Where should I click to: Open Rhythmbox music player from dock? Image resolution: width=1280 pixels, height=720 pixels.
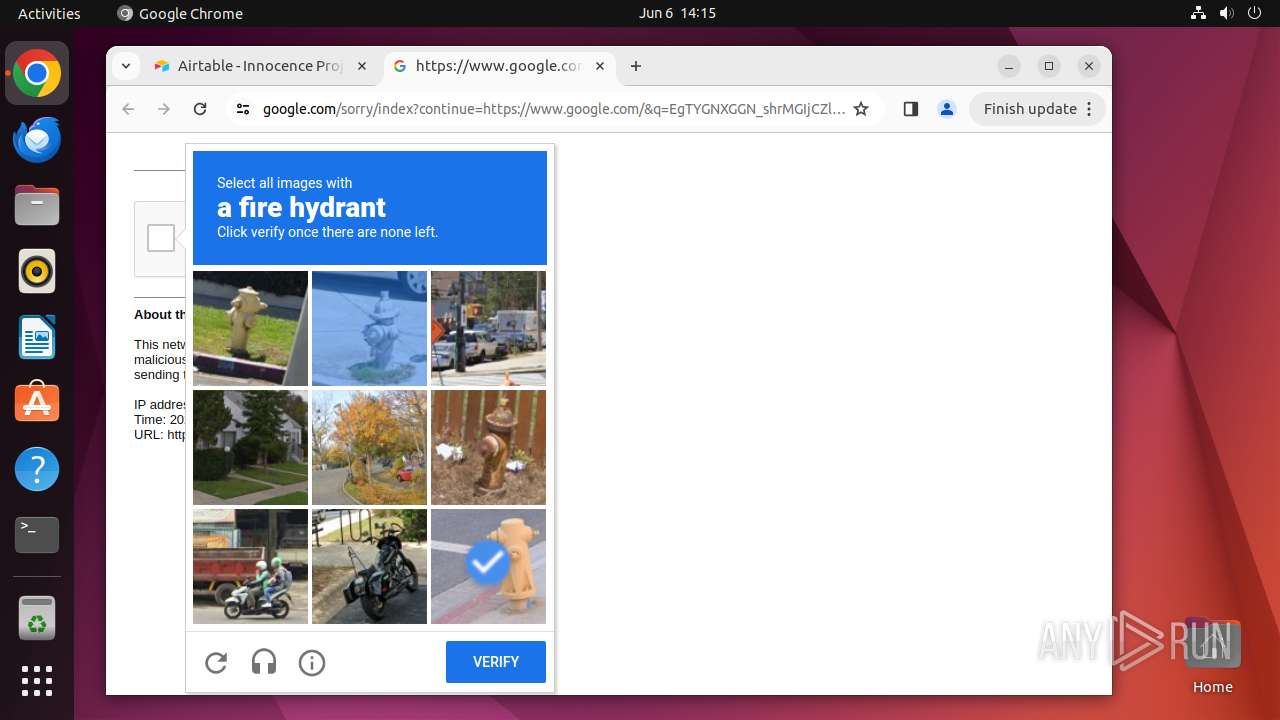(x=37, y=272)
